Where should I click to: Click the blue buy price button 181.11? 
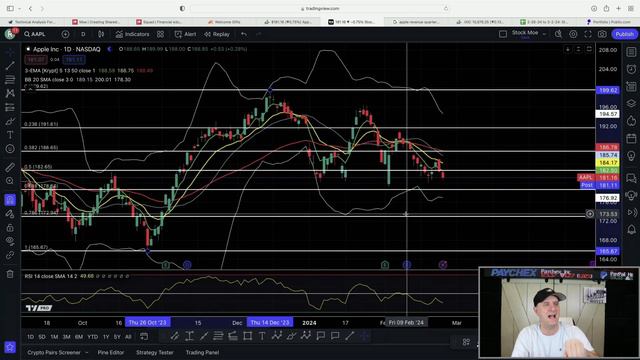coord(74,60)
